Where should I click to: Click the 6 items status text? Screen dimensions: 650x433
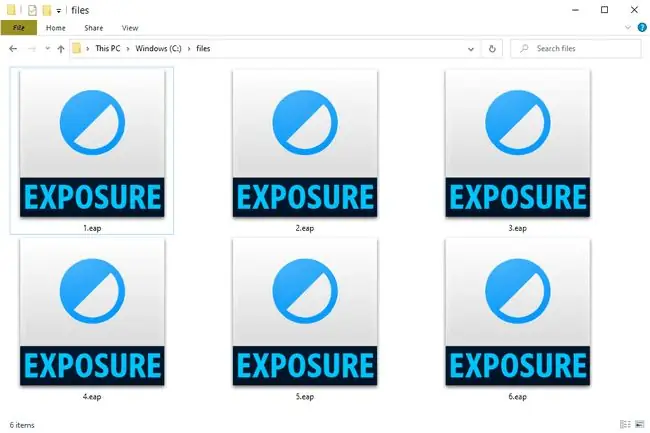[22, 425]
